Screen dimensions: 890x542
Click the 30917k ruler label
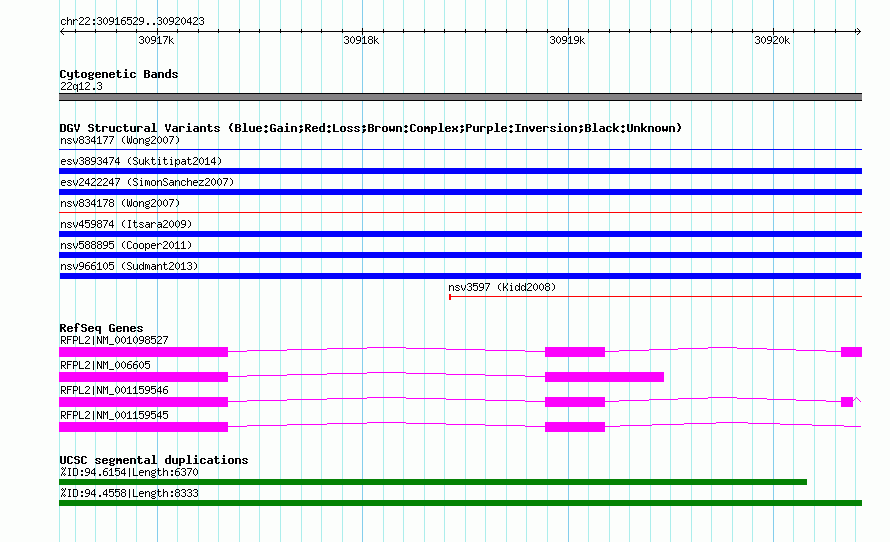pos(156,40)
